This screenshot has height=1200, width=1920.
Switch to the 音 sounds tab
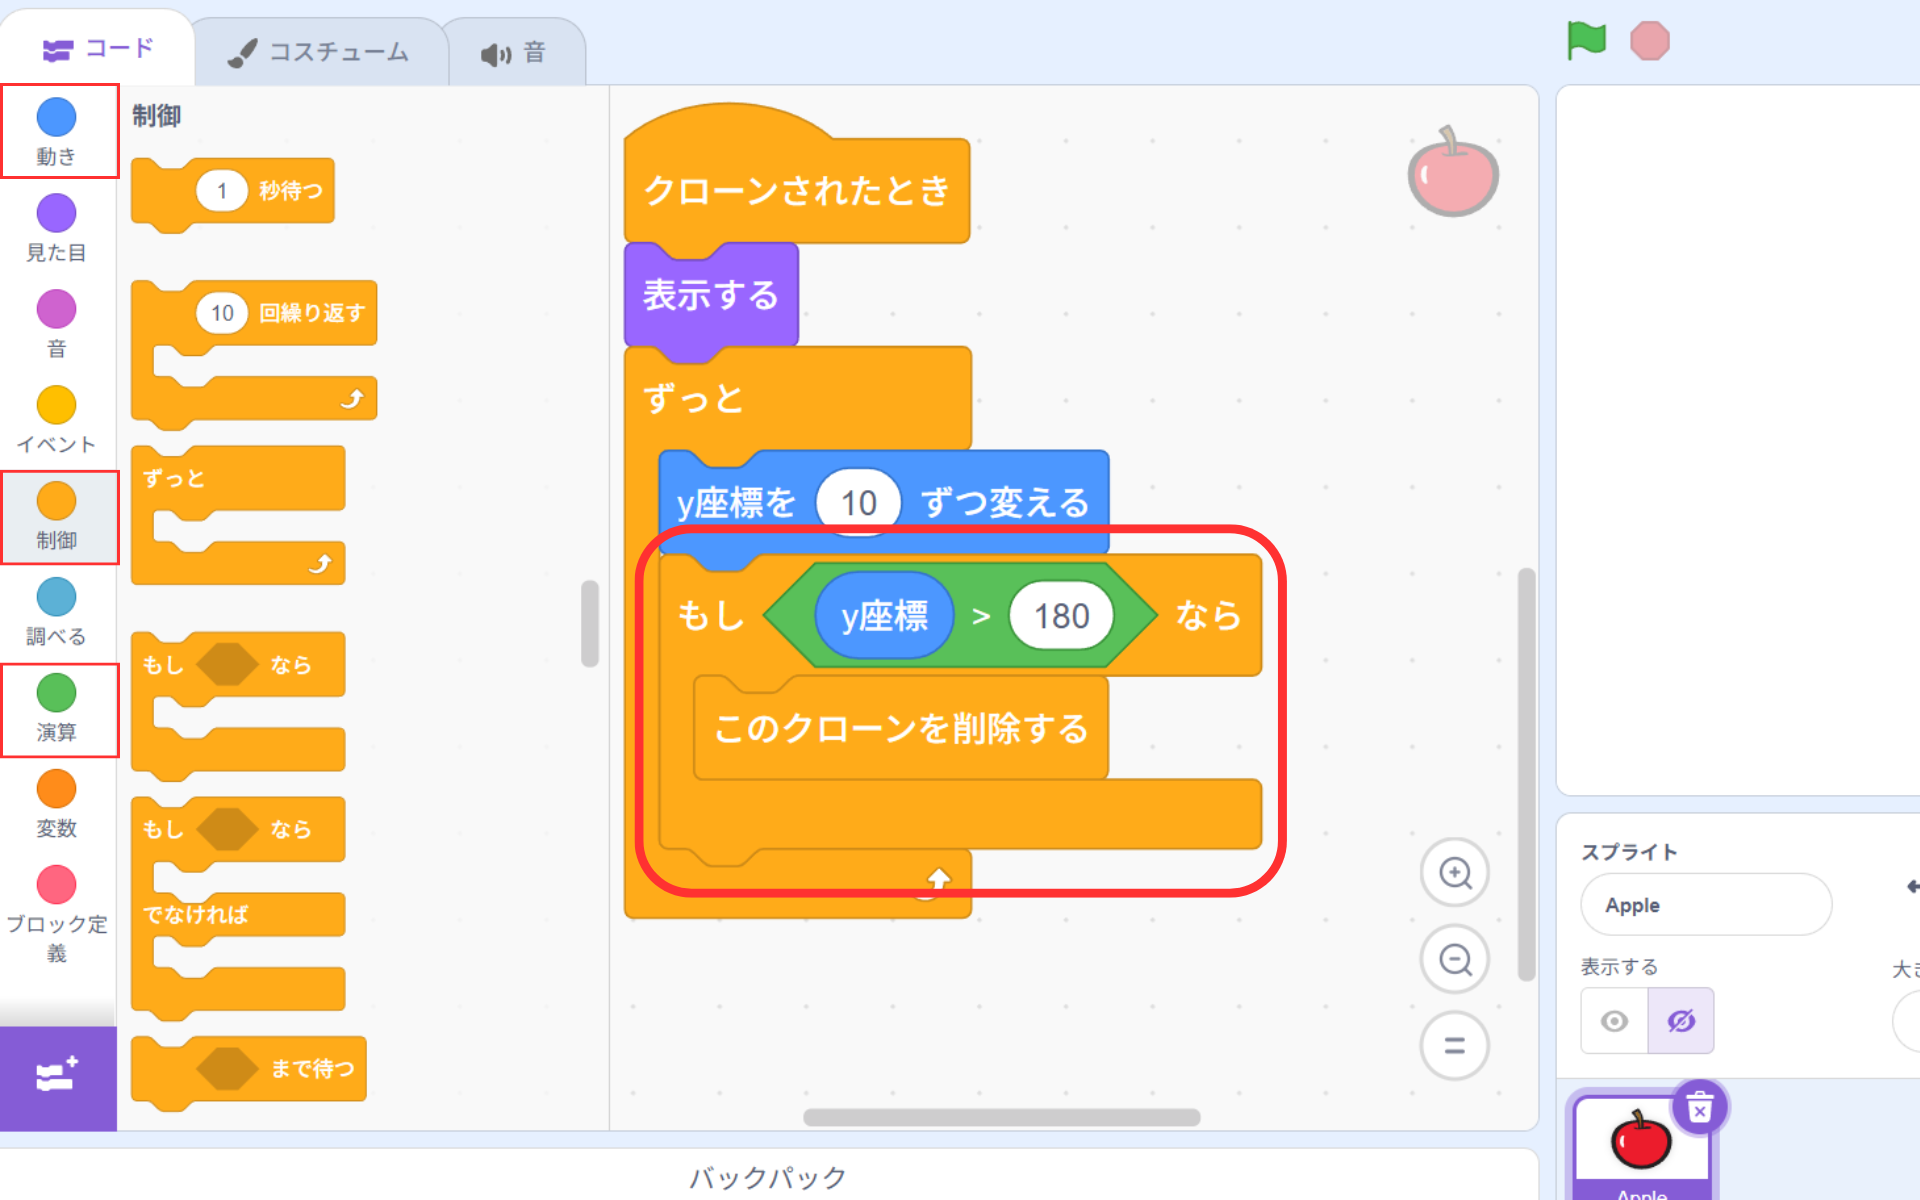coord(514,53)
